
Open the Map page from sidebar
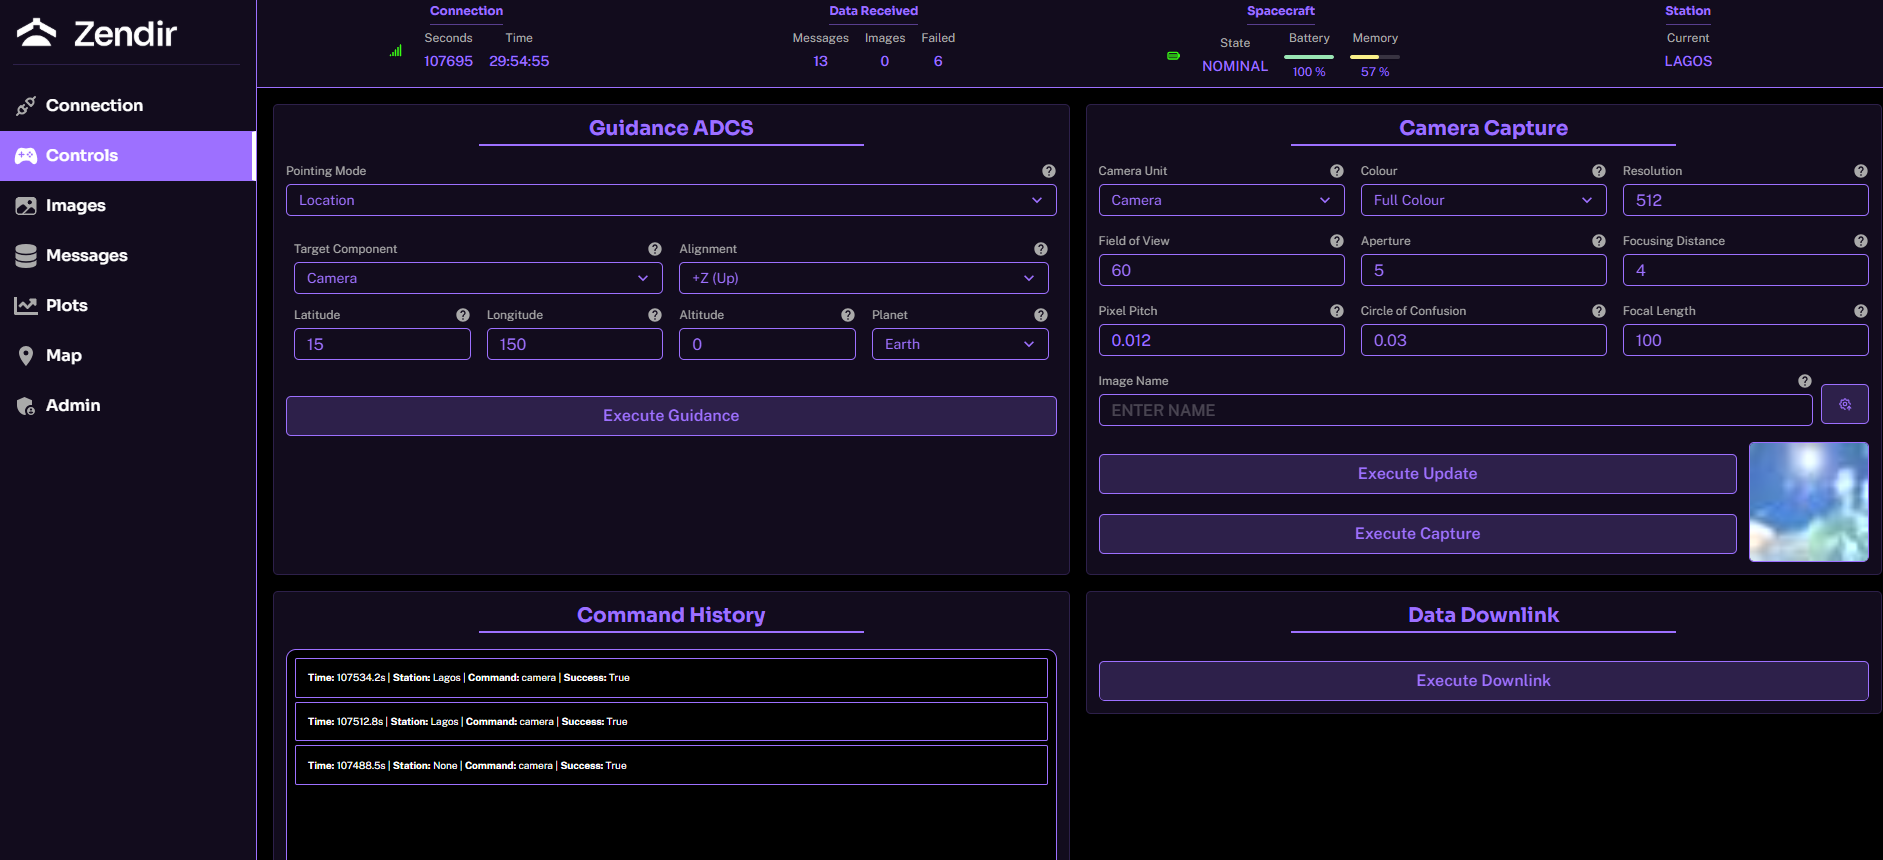coord(63,355)
